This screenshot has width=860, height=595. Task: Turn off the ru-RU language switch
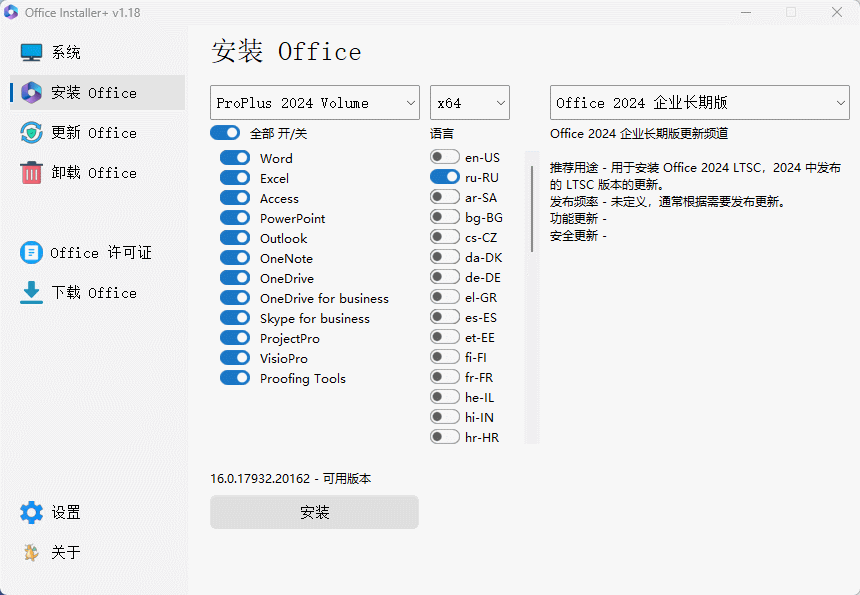tap(445, 177)
